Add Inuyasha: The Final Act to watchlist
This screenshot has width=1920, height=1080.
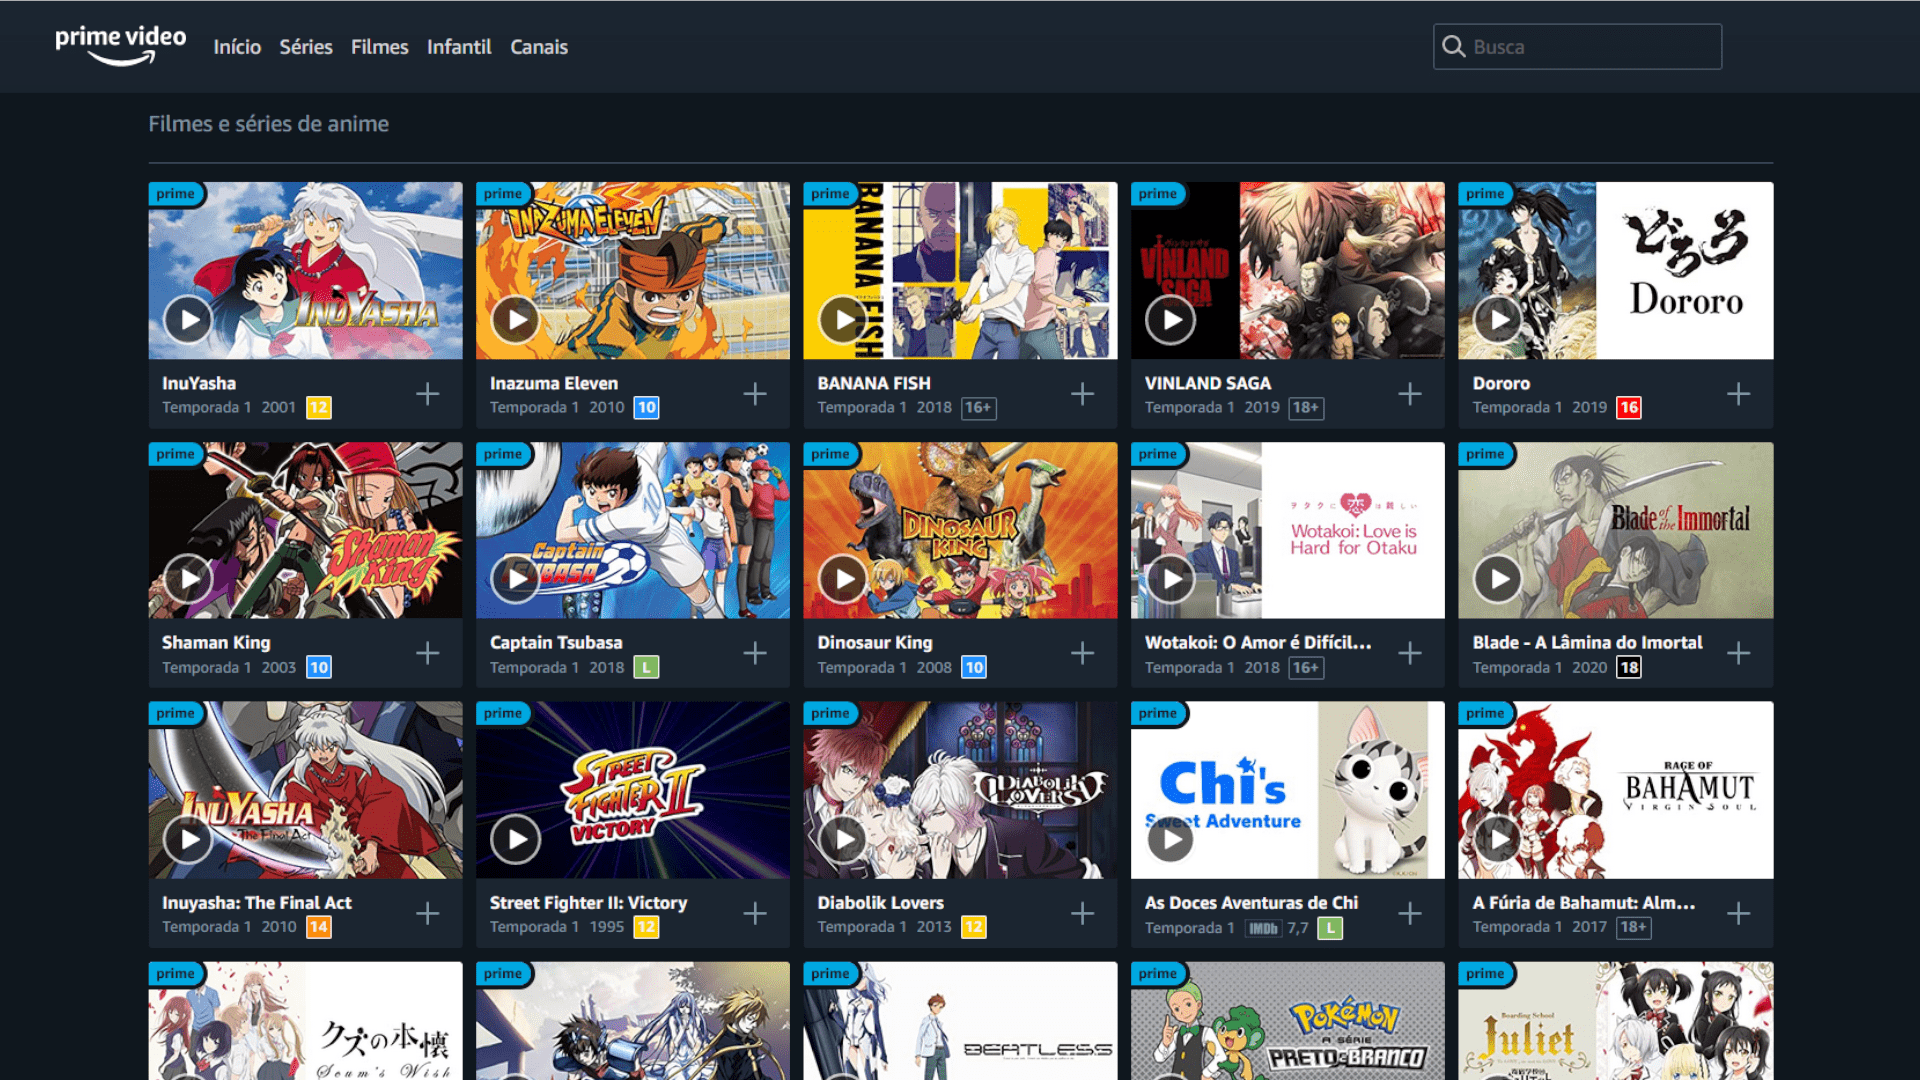point(428,913)
